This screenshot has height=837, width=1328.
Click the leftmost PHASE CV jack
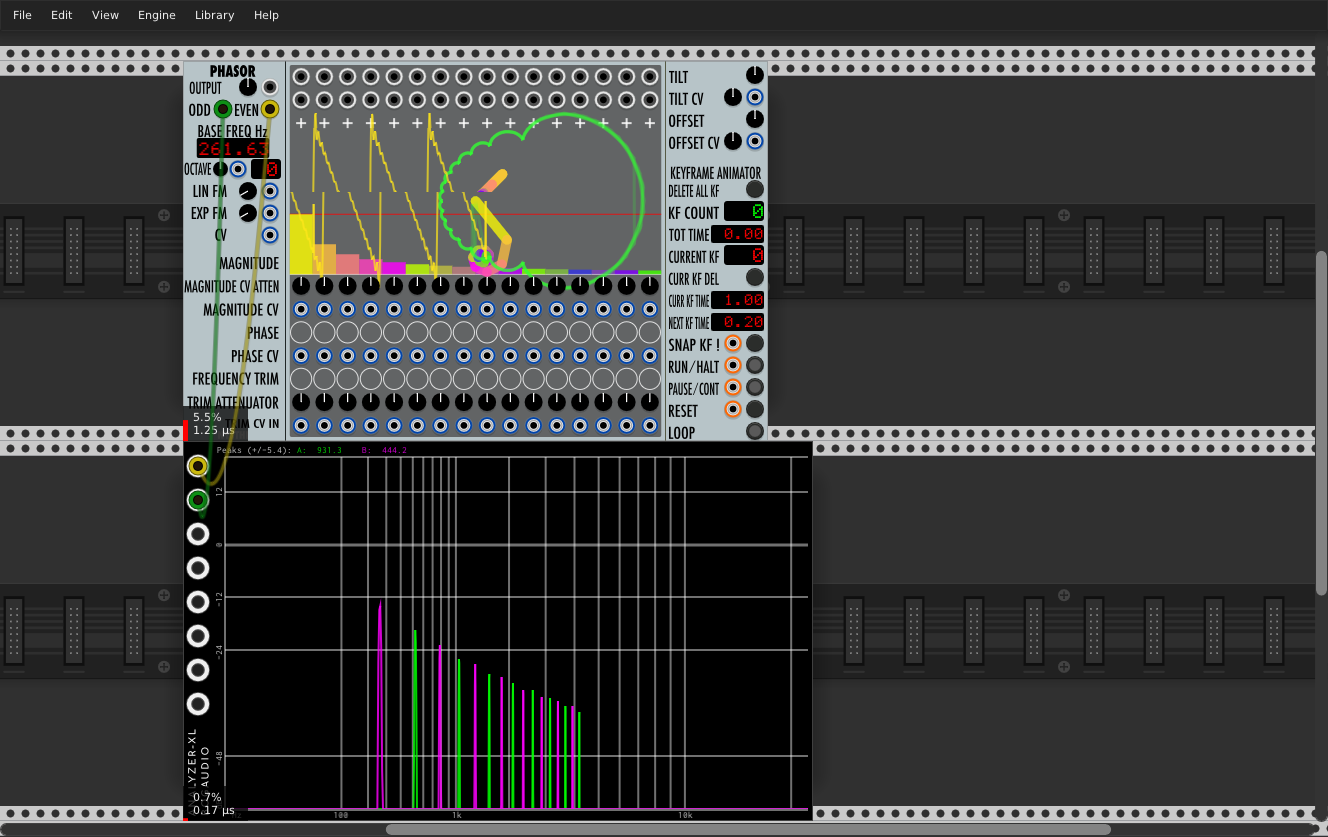[301, 355]
